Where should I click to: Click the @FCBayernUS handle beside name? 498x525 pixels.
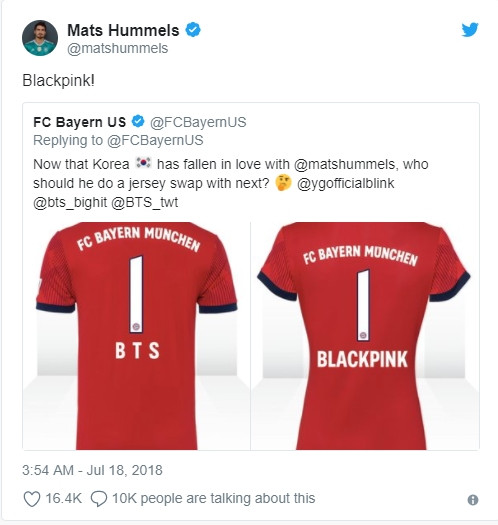click(x=198, y=122)
